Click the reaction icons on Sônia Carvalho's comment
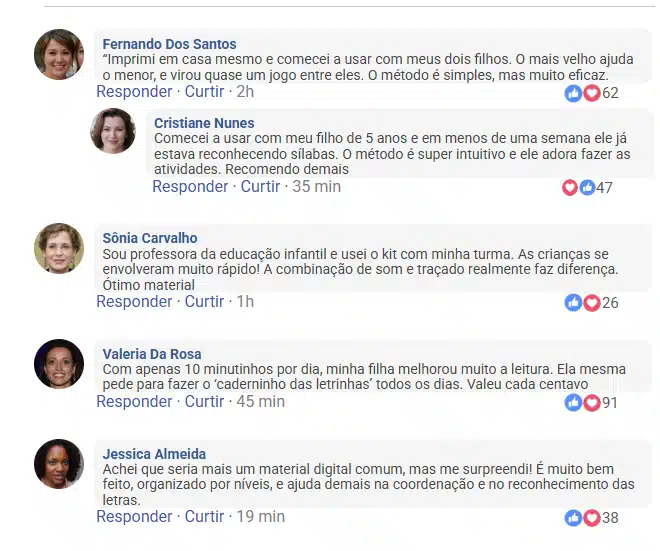 point(582,302)
